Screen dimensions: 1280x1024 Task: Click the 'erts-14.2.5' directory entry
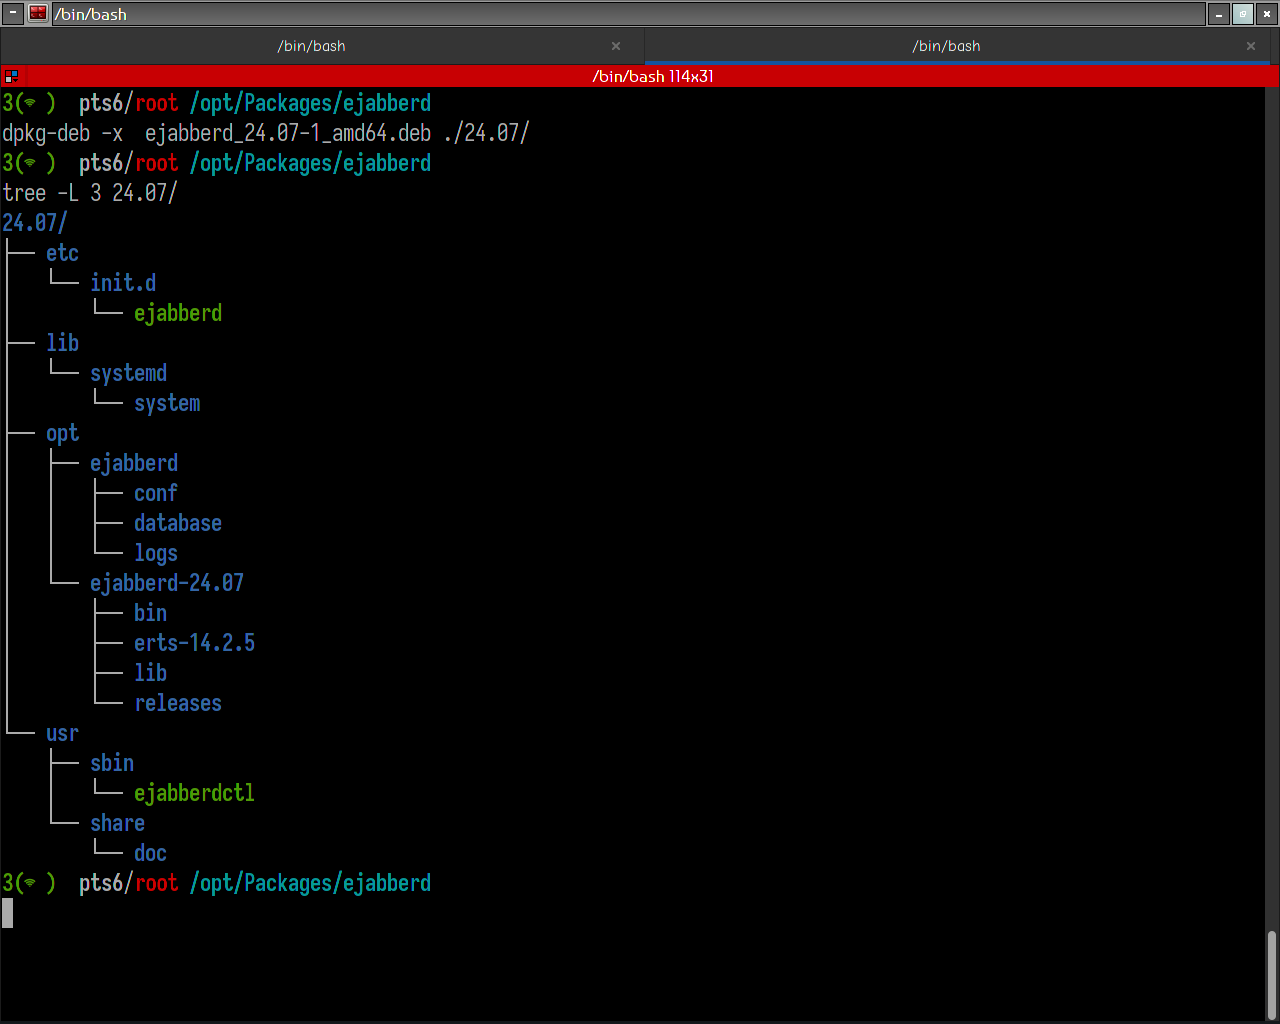click(194, 643)
